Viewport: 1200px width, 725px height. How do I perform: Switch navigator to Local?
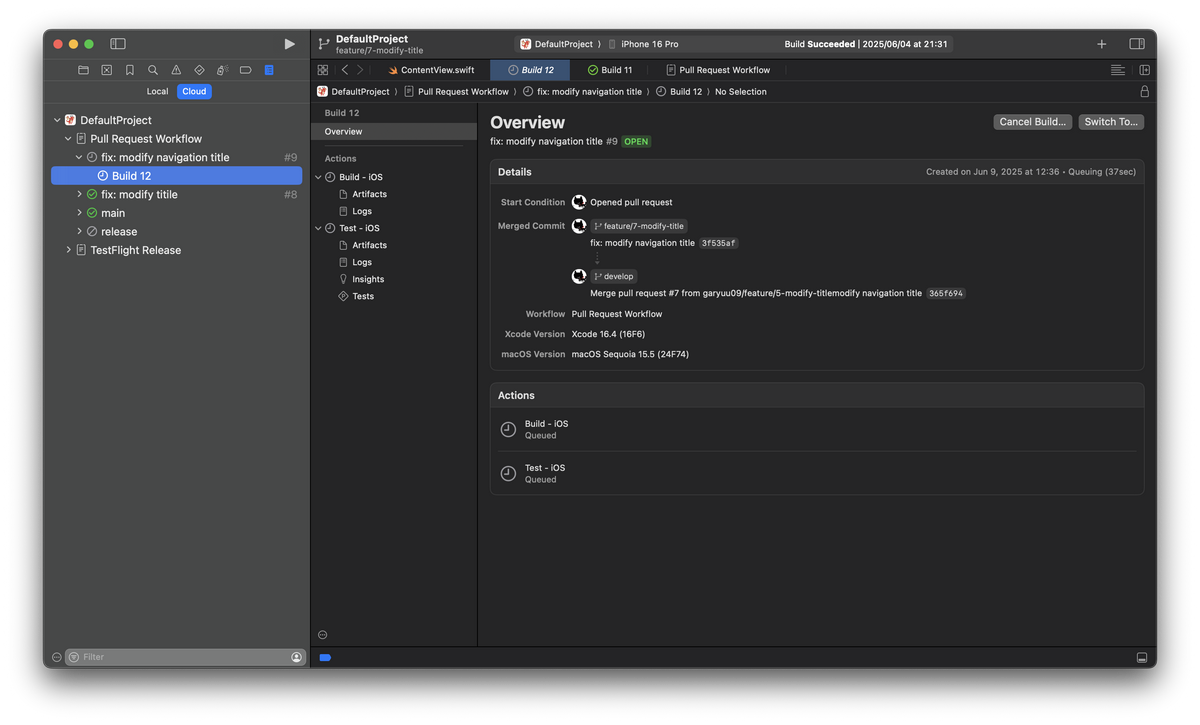pos(158,91)
